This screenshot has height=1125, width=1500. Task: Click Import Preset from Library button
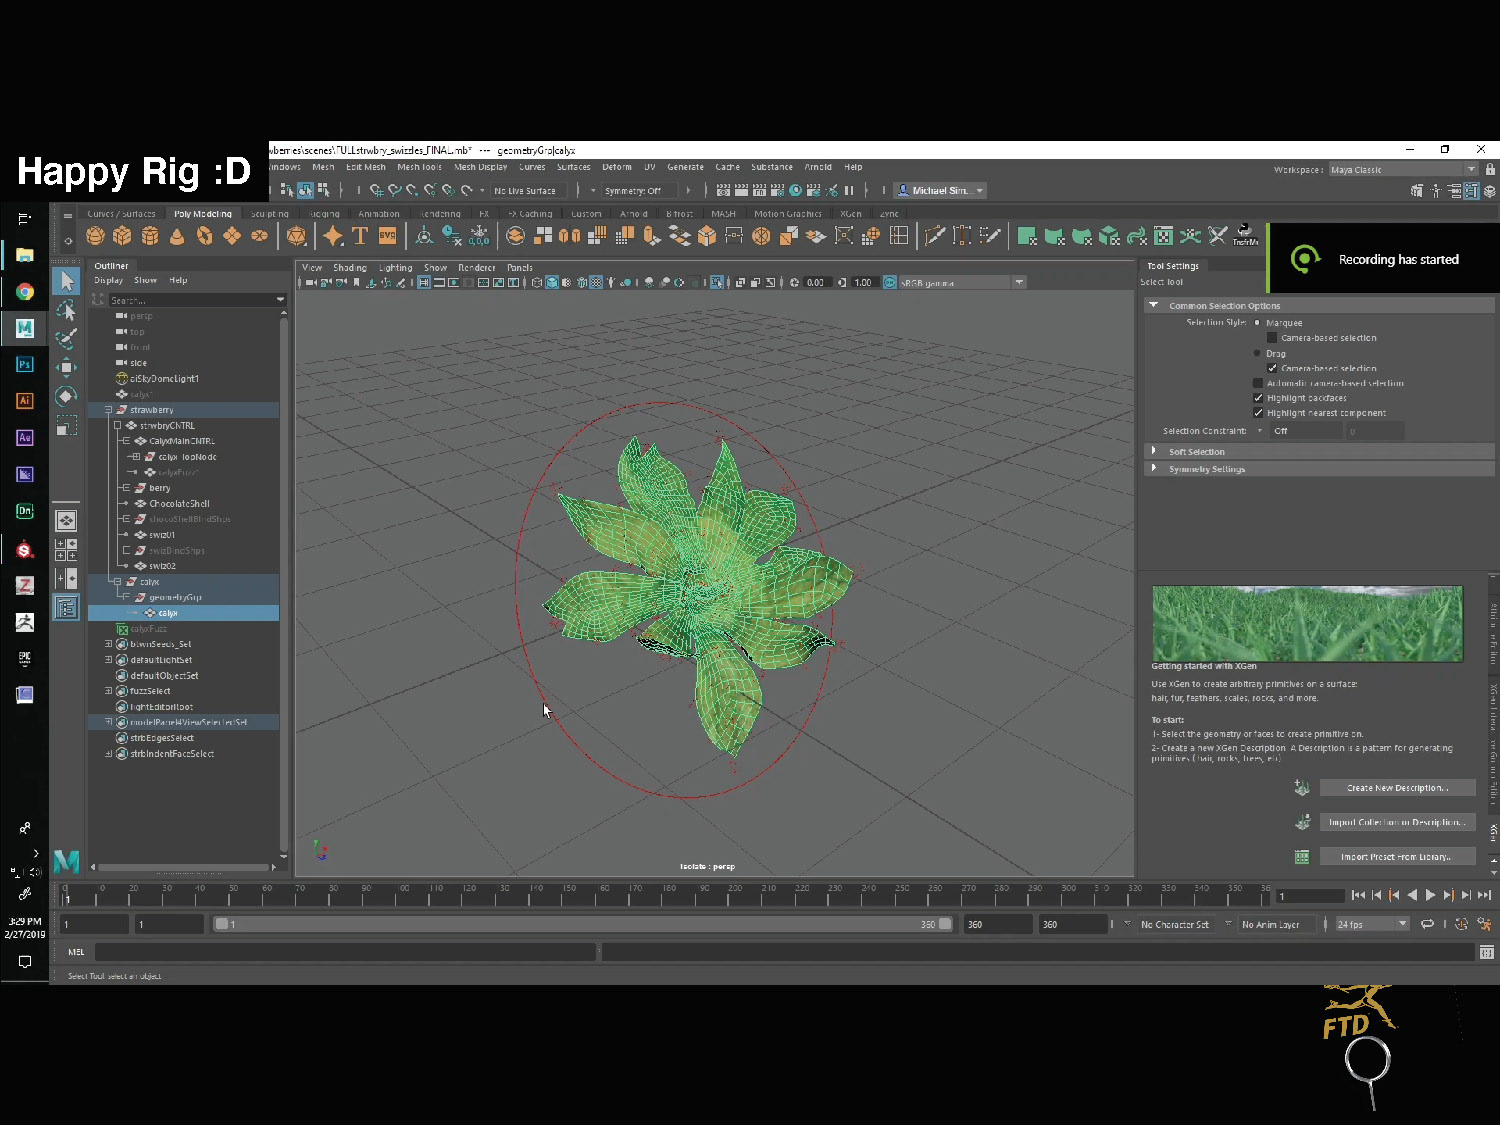coord(1397,856)
